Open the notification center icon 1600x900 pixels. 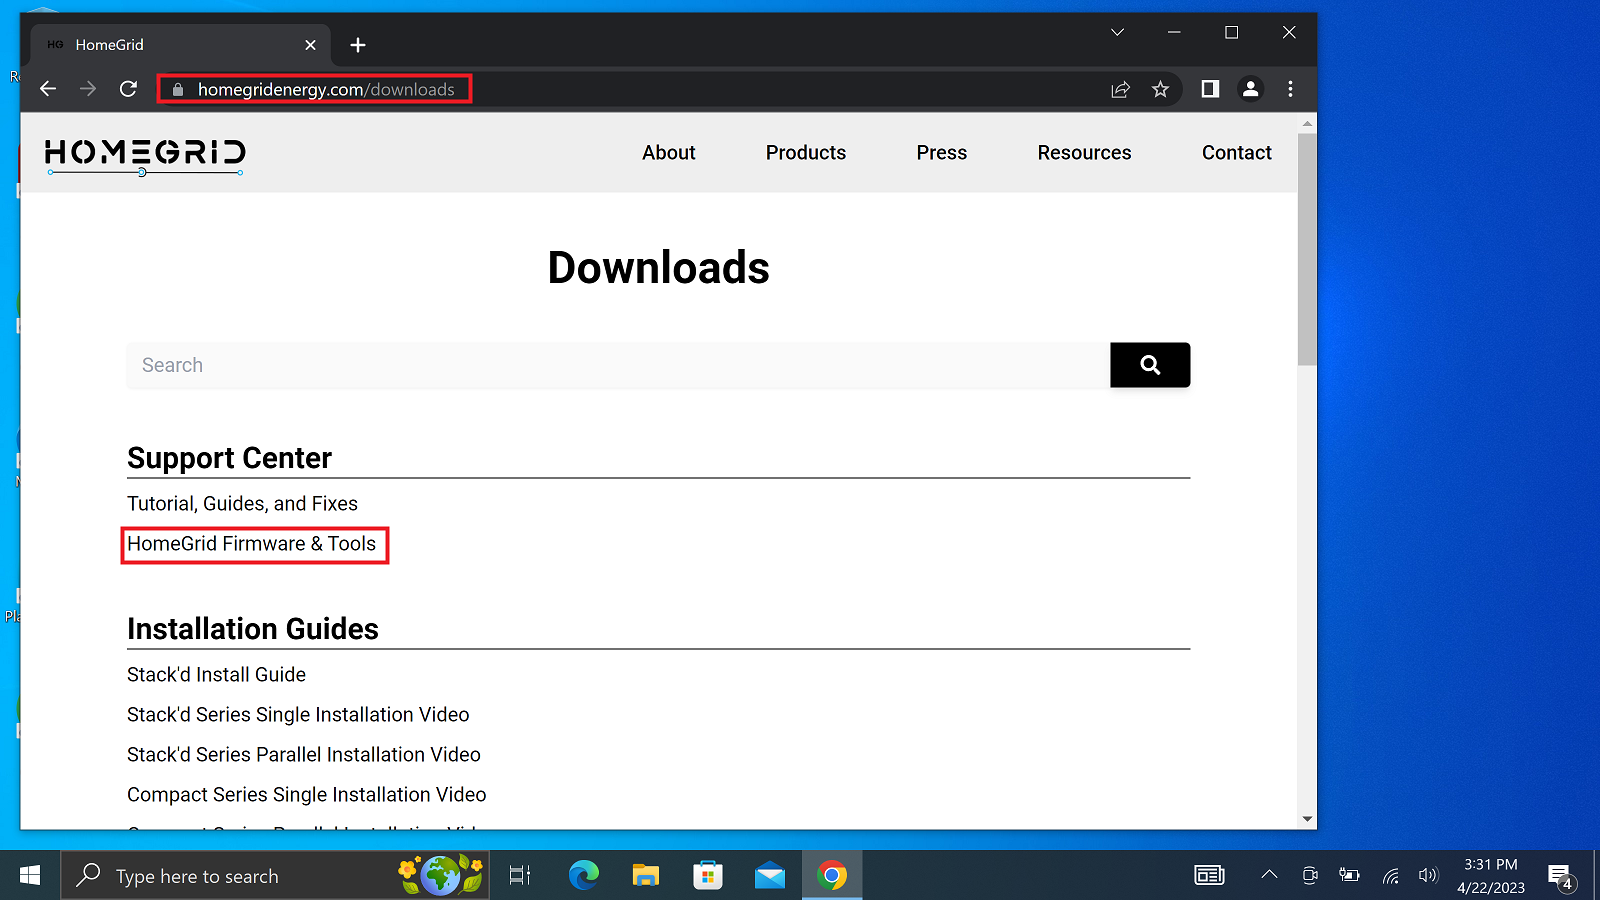click(x=1562, y=877)
